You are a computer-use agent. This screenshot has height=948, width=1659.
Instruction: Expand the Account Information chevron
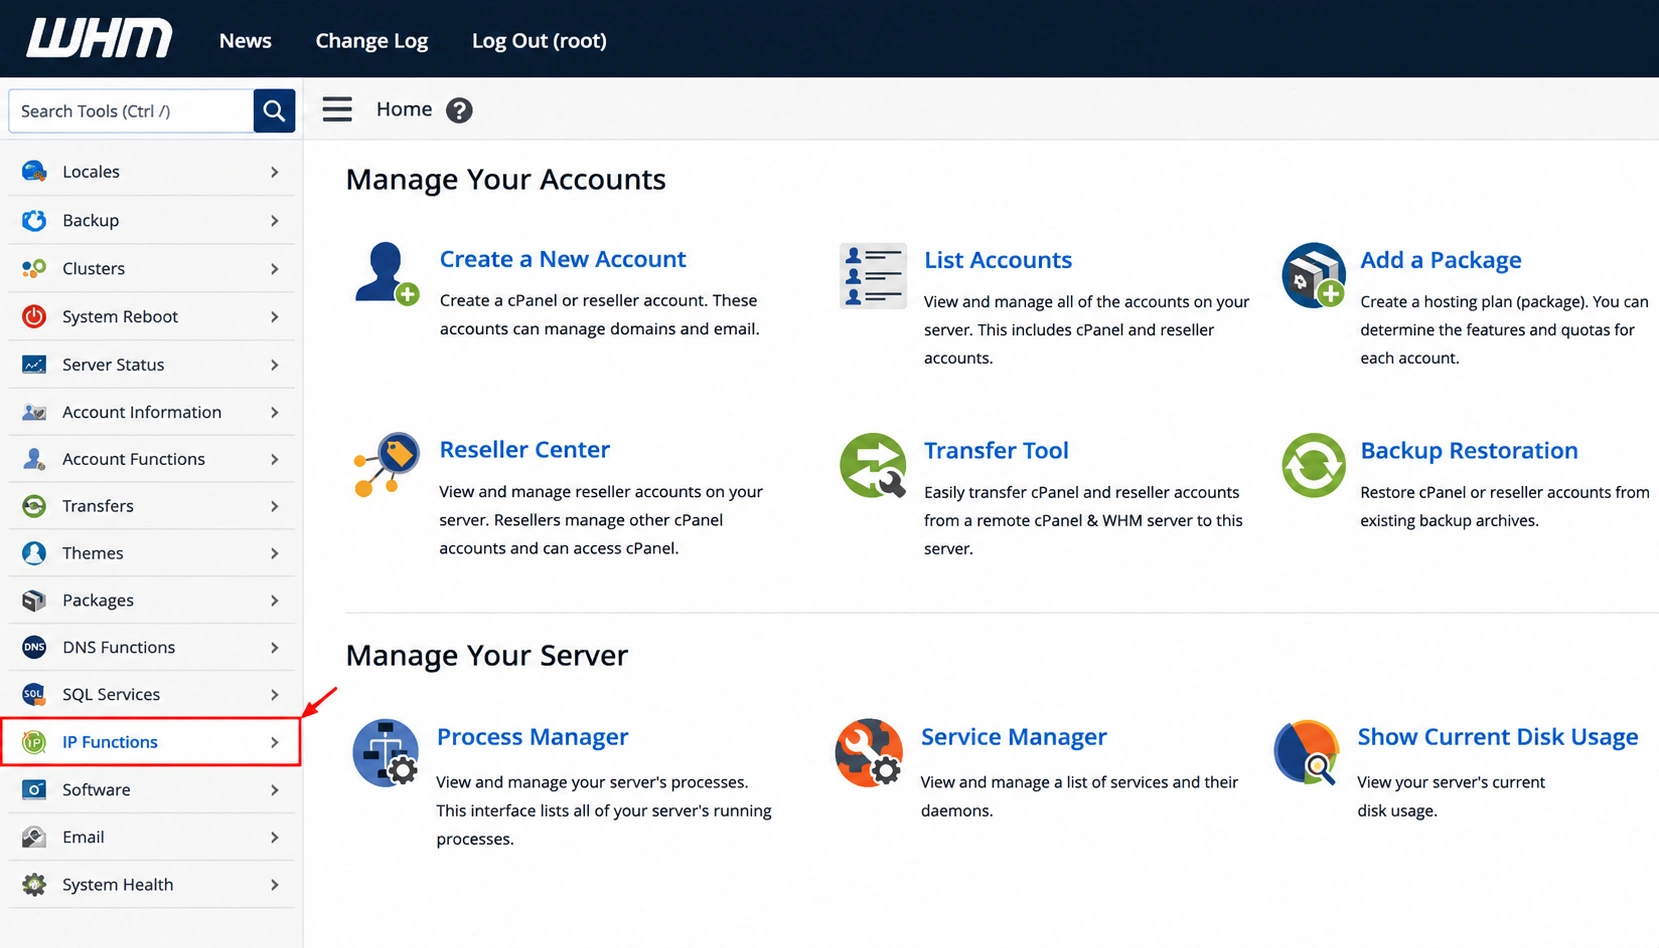click(274, 412)
